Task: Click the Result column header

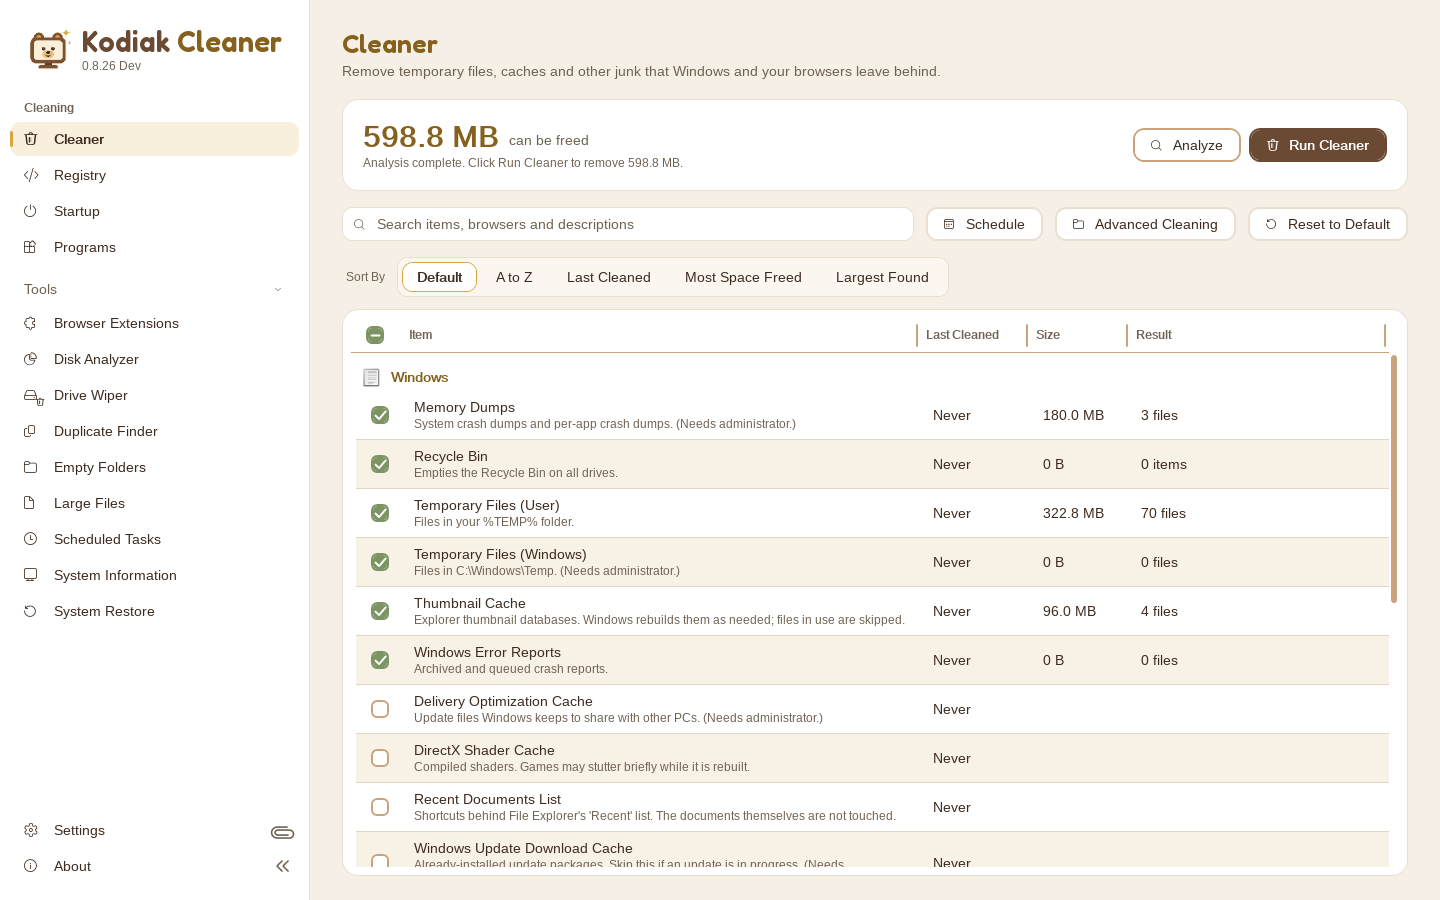Action: point(1154,335)
